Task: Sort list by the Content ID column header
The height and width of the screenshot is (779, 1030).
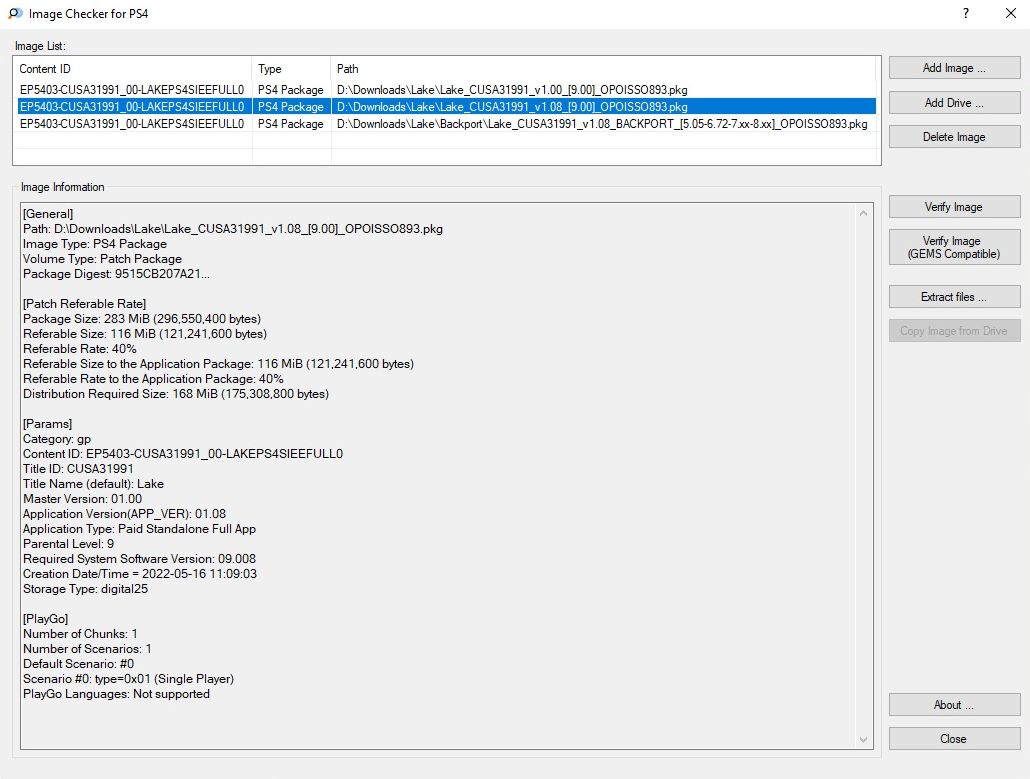Action: 134,69
